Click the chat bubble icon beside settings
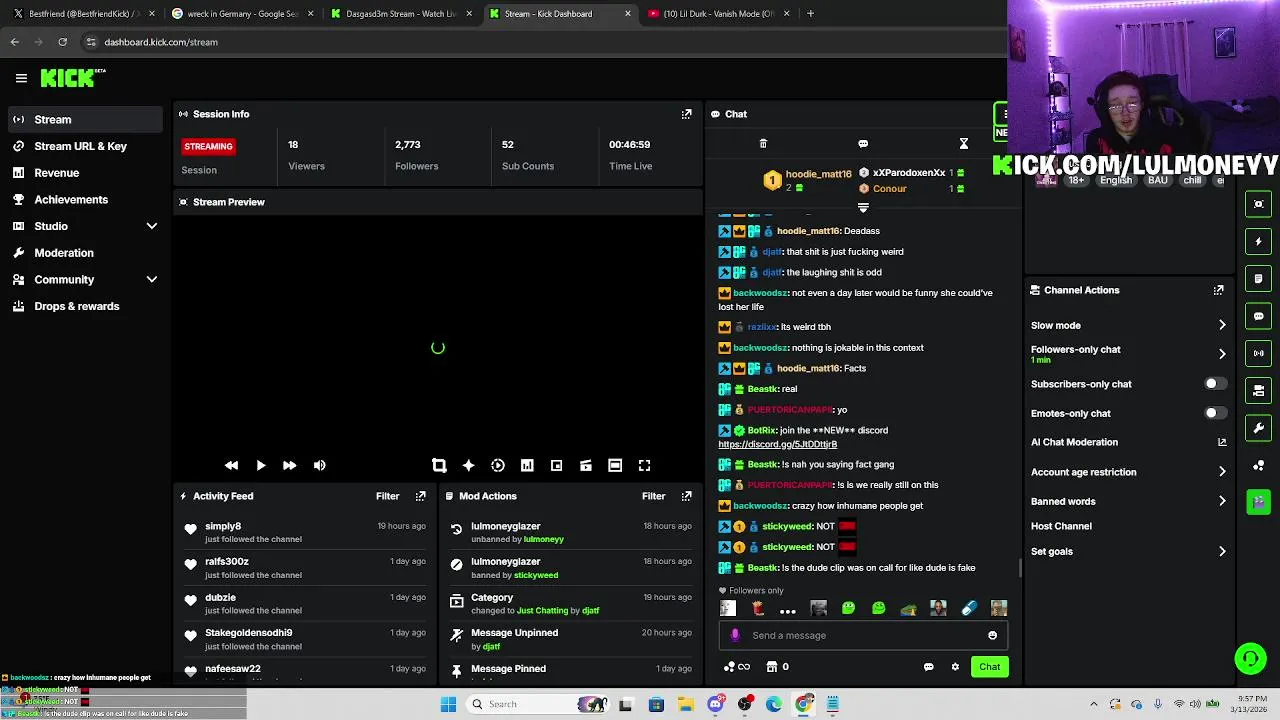The image size is (1280, 720). tap(928, 667)
